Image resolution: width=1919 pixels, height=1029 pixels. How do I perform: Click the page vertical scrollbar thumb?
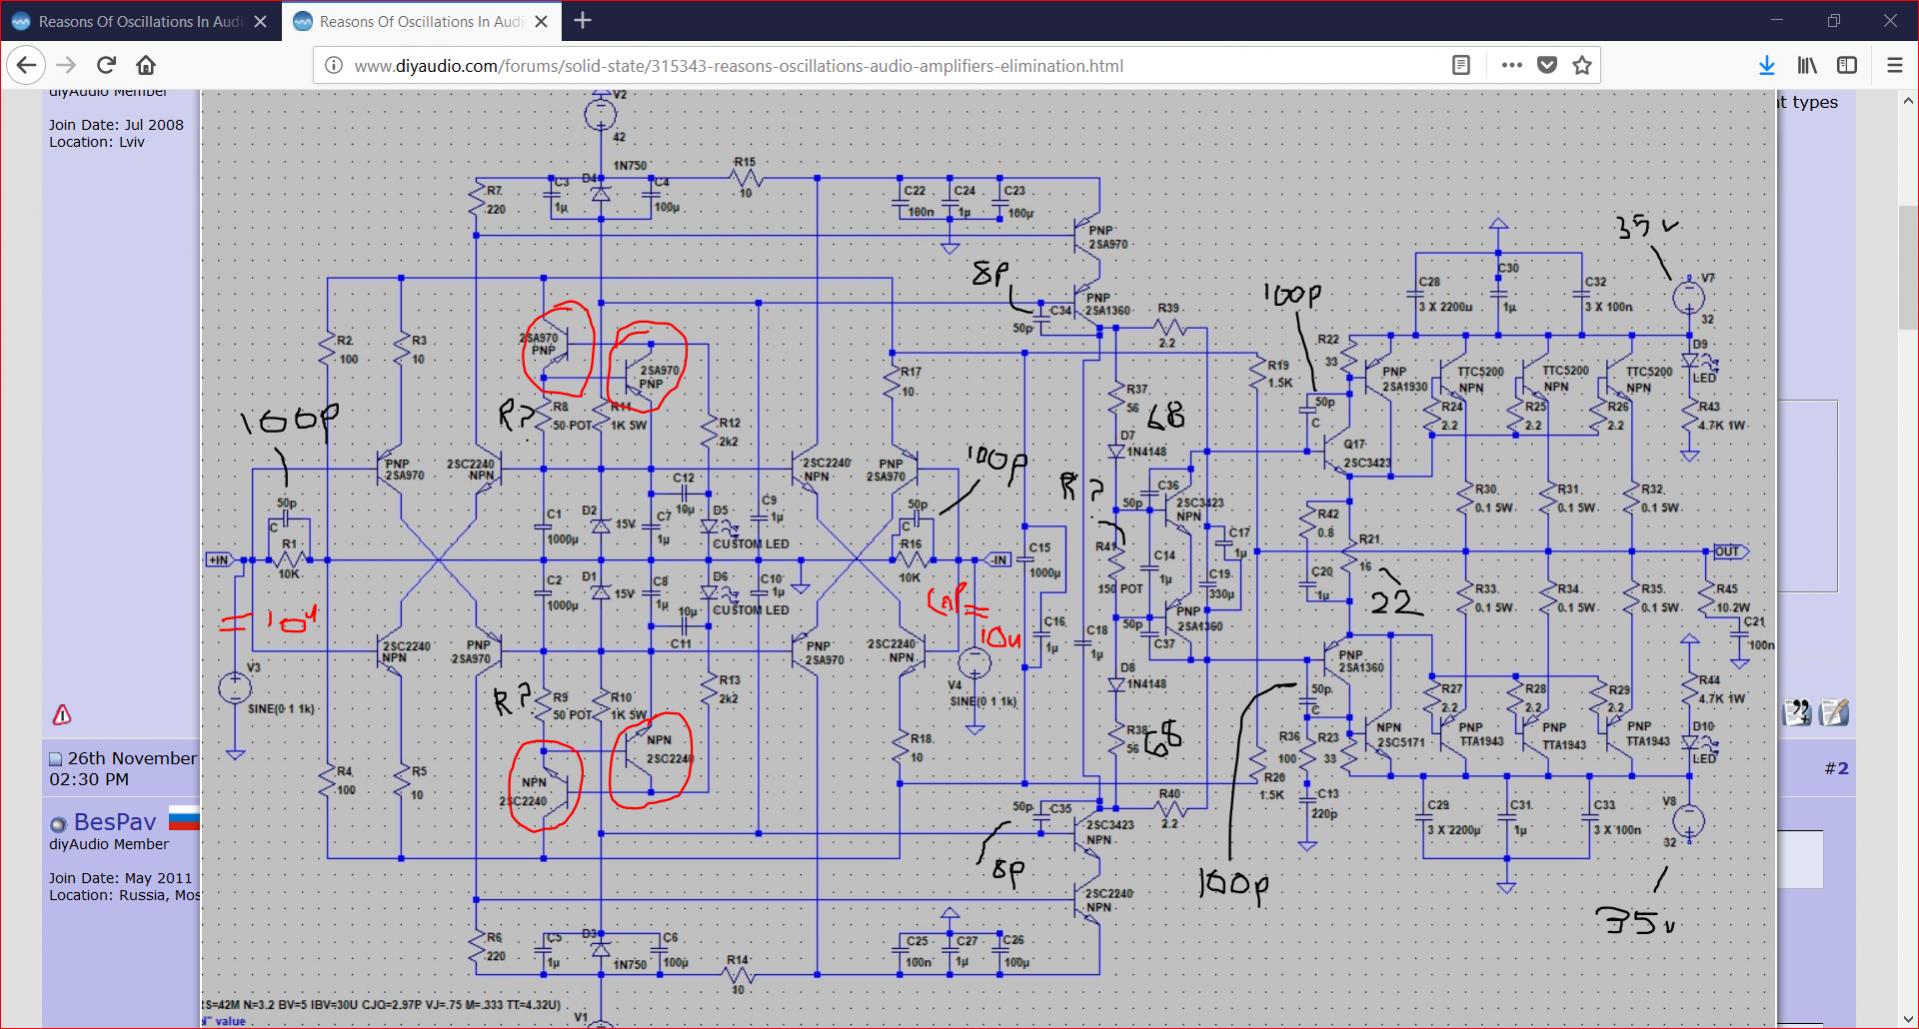coord(1908,267)
